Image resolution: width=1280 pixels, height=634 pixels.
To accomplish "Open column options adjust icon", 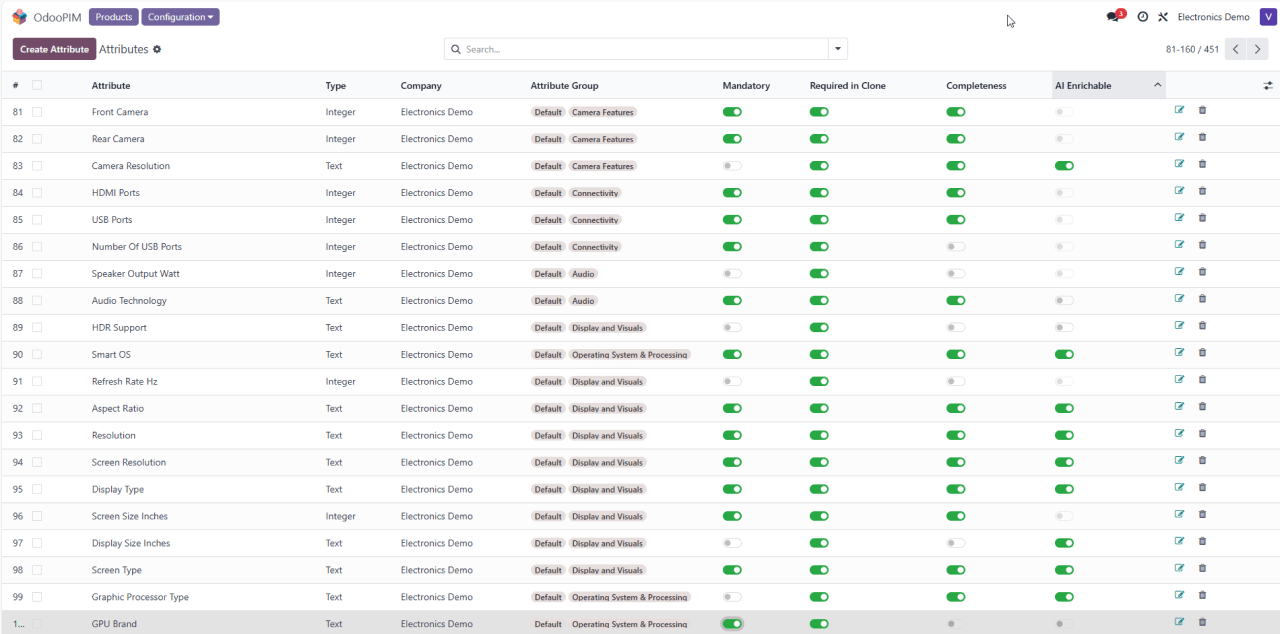I will click(1268, 86).
